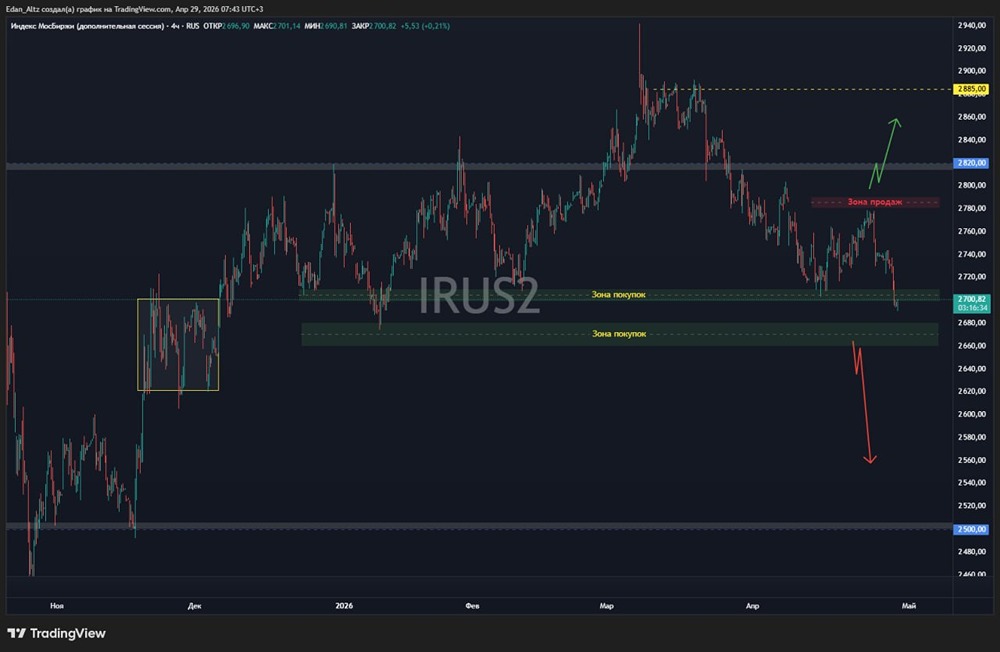Click the 2780,00 price axis tick
1000x652 pixels.
coord(971,209)
